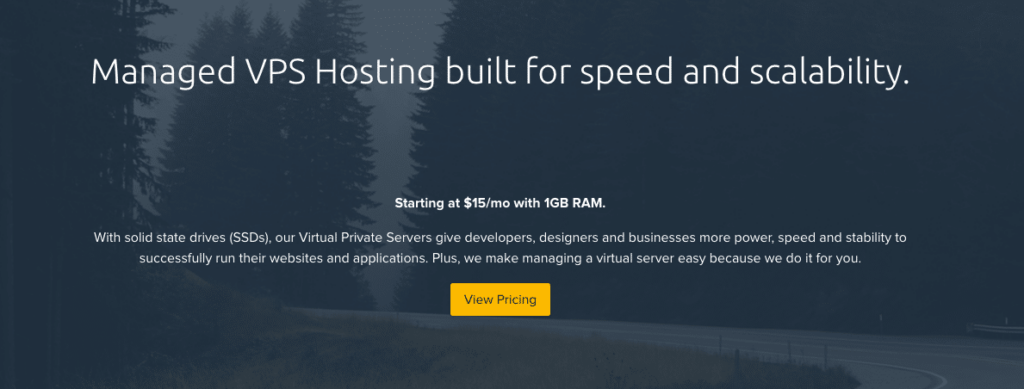This screenshot has height=389, width=1024.
Task: Click the yellow View Pricing button
Action: tap(500, 300)
